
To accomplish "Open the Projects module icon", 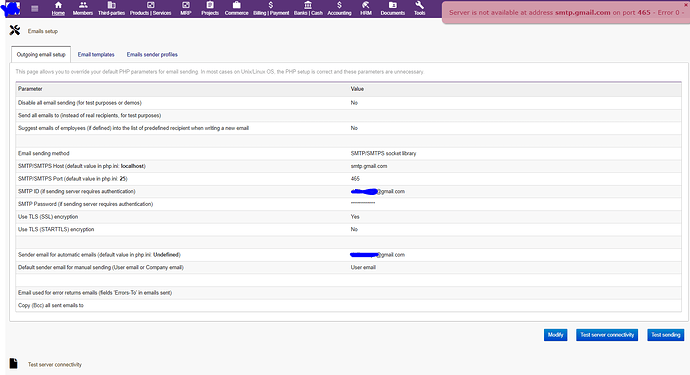I will pos(210,5).
